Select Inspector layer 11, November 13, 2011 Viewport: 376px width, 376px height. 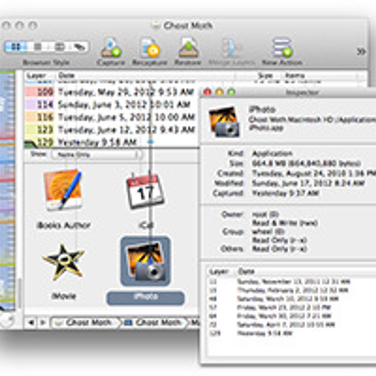click(x=291, y=282)
